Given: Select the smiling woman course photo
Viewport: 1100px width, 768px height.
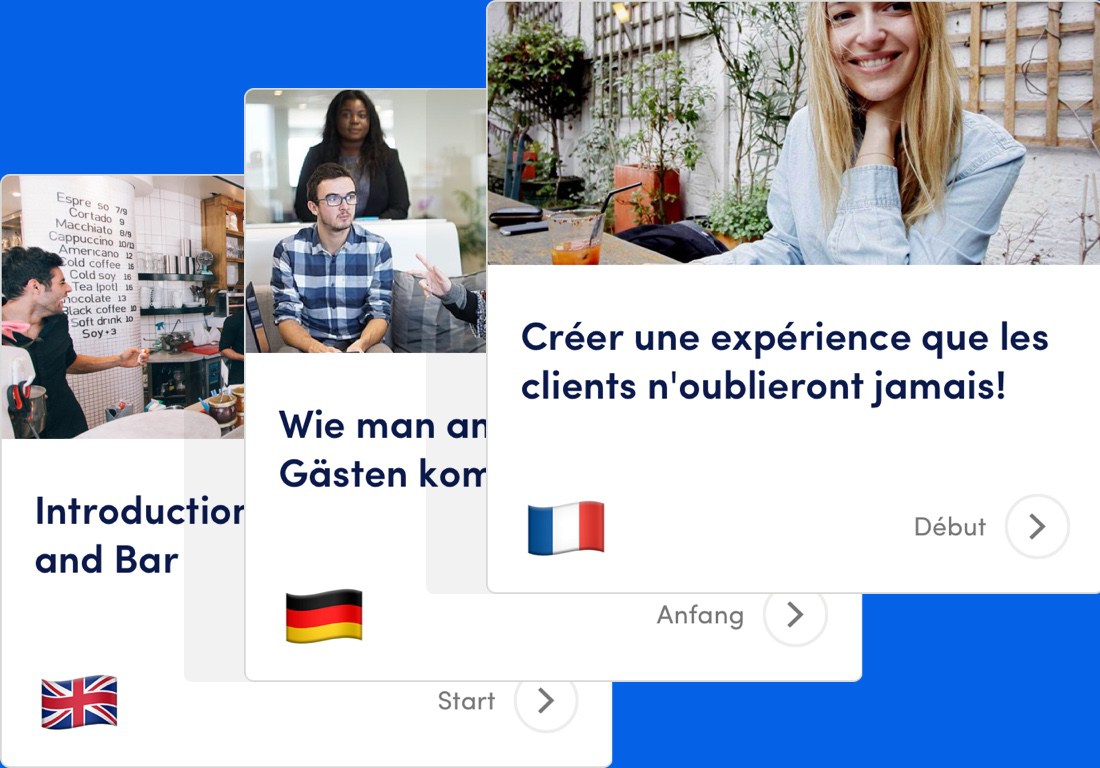Looking at the screenshot, I should pyautogui.click(x=793, y=133).
